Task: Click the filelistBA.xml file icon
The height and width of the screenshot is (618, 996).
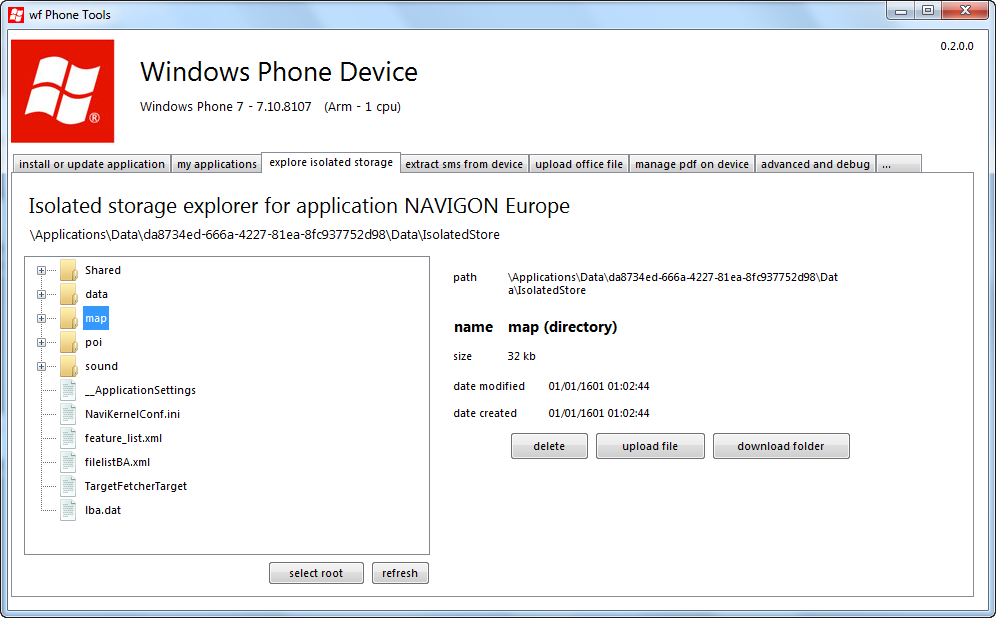Action: point(68,462)
